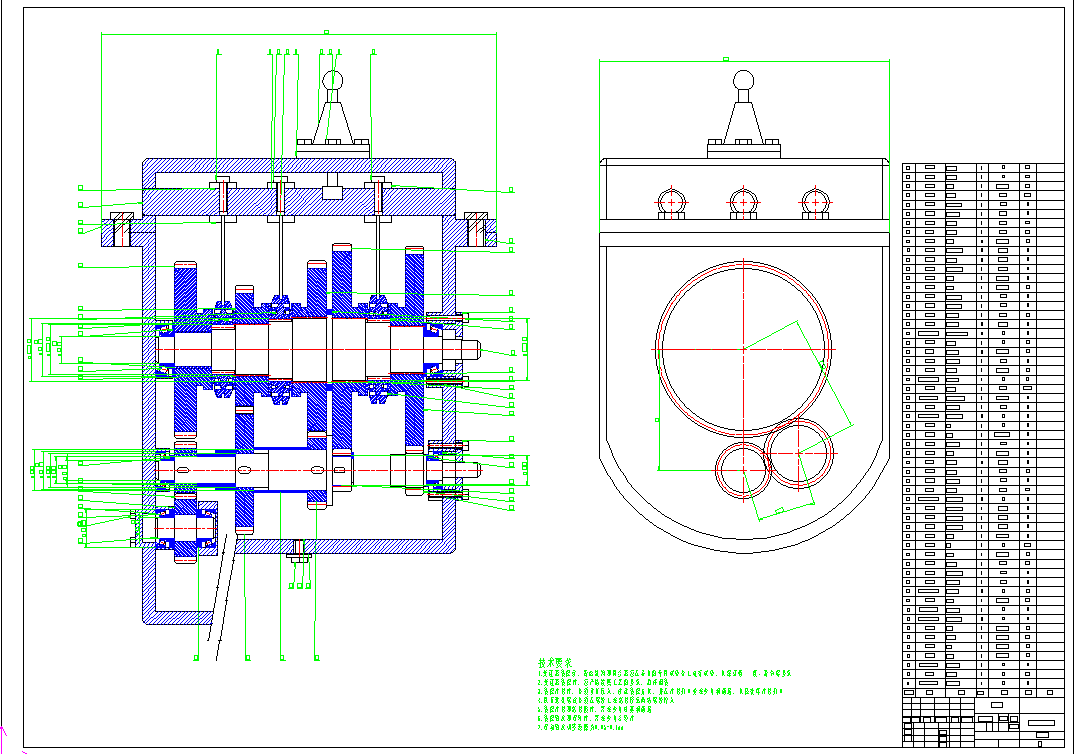Select the main shaft's protruding right end
1074x754 pixels.
point(470,349)
